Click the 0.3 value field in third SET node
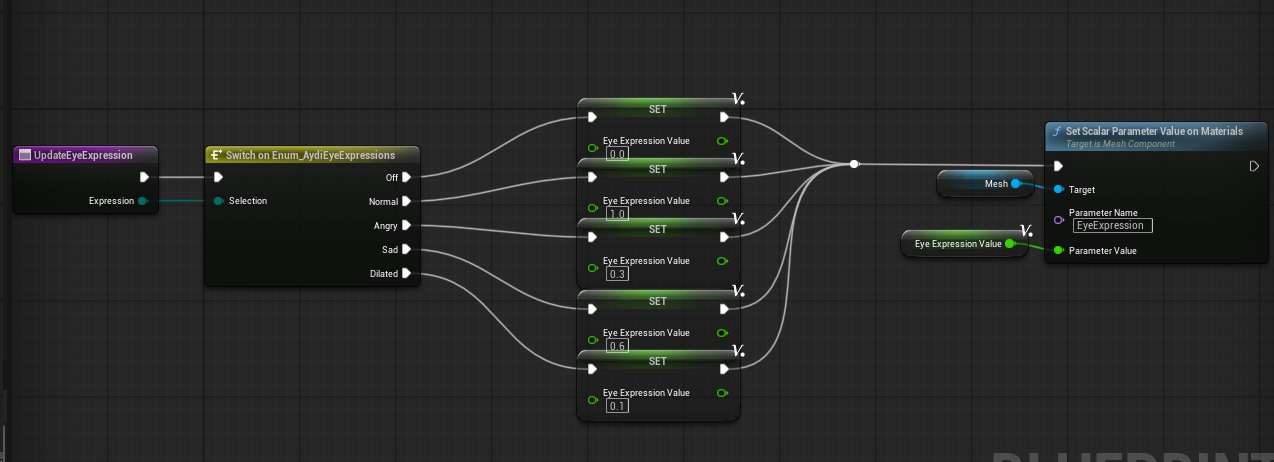 coord(618,274)
